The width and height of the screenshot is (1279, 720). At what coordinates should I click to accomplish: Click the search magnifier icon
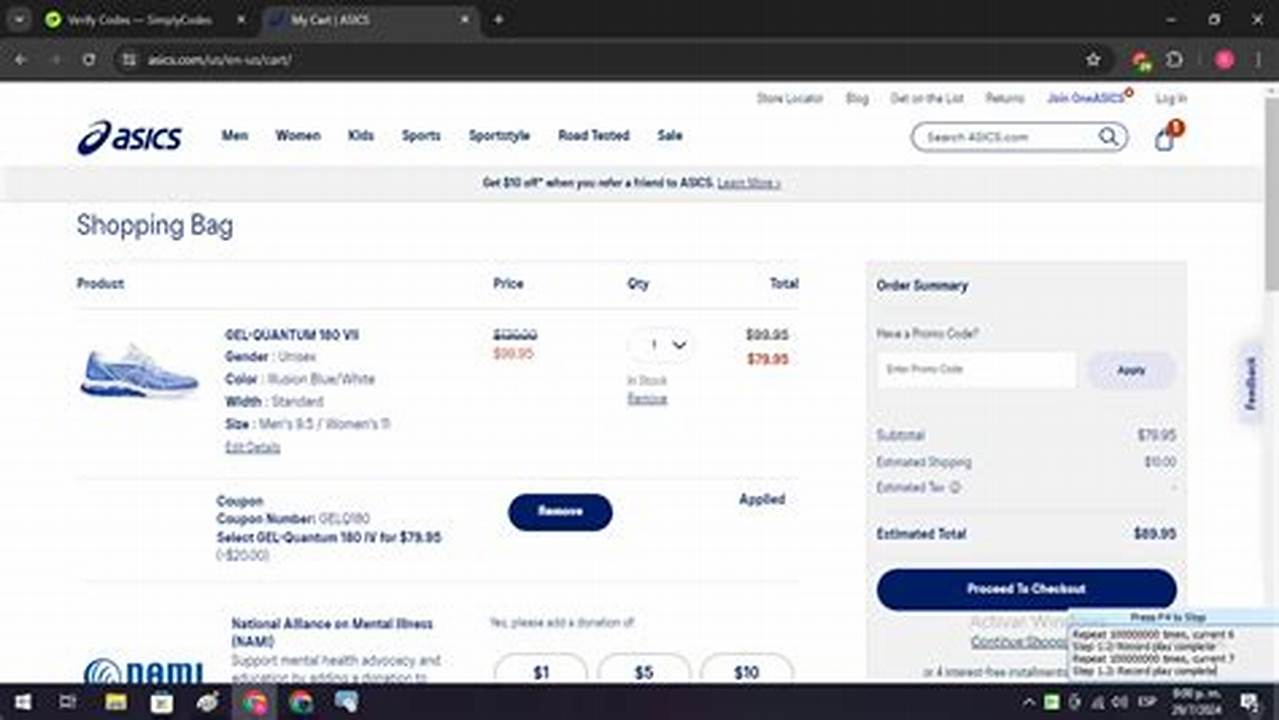point(1108,136)
